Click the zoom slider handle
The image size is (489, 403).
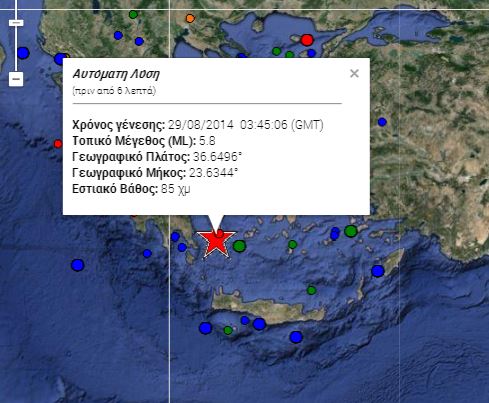pyautogui.click(x=16, y=23)
